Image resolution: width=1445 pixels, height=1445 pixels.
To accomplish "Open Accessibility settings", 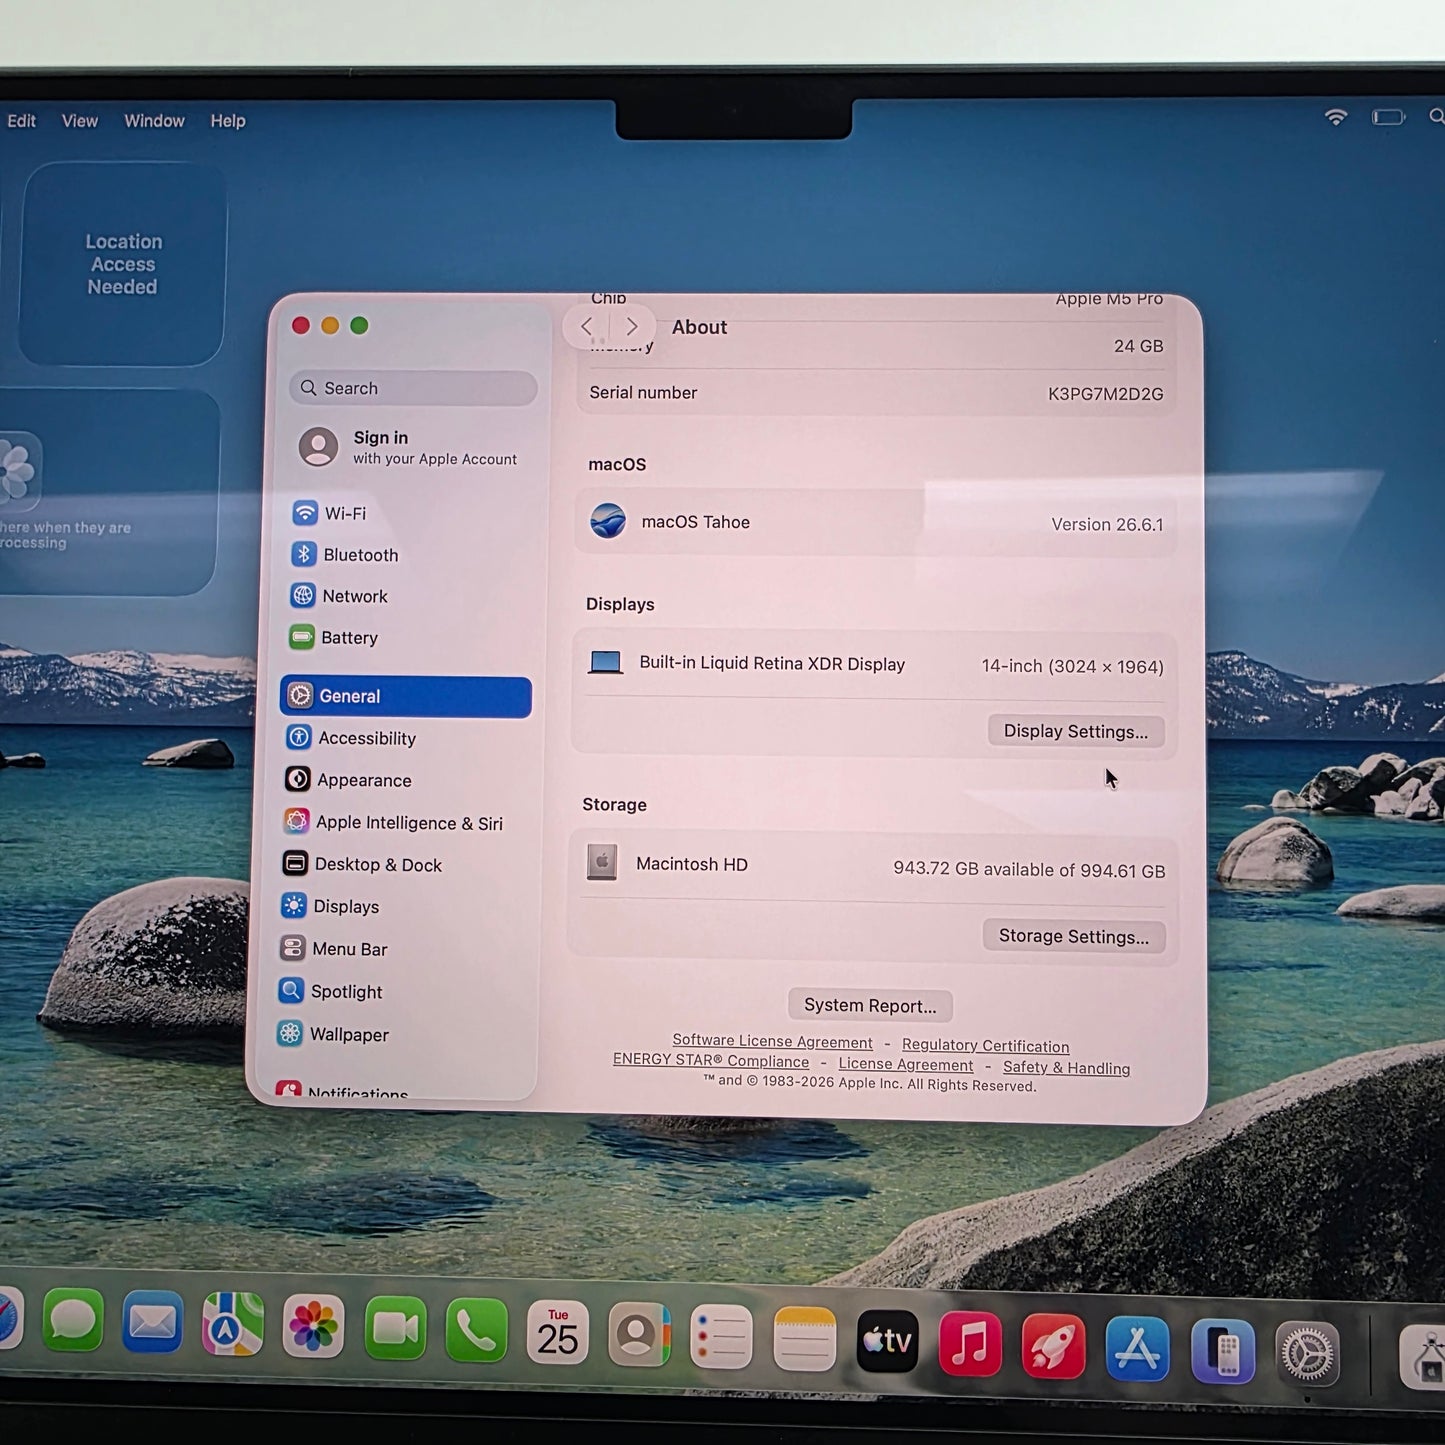I will click(x=404, y=738).
